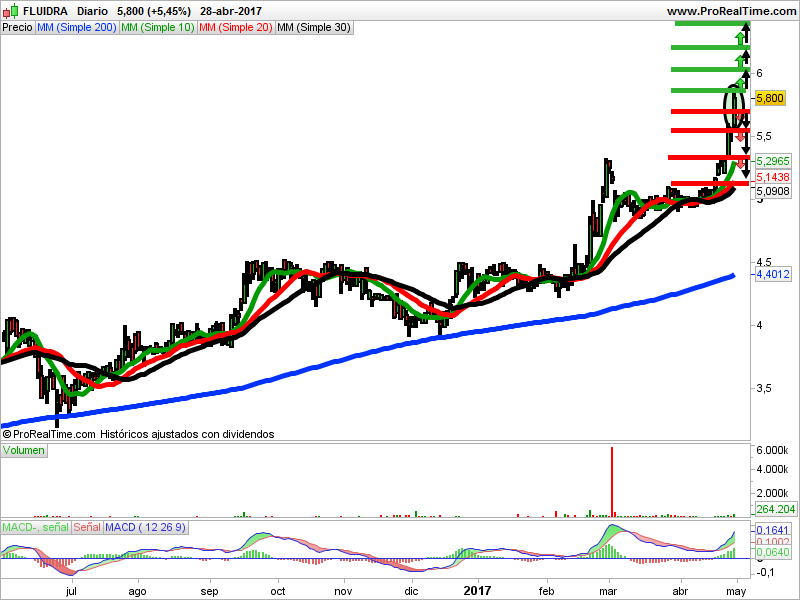
Task: Click the ago month on the time axis
Action: pyautogui.click(x=137, y=592)
